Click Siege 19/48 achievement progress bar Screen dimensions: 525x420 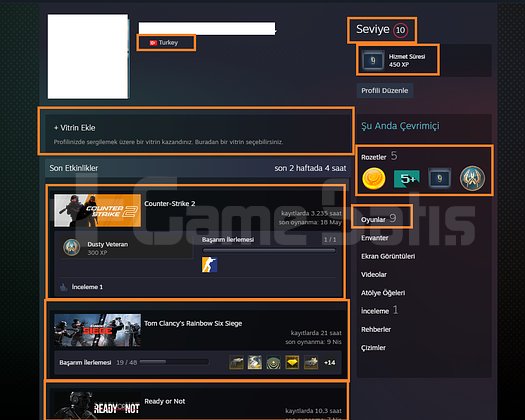(x=174, y=362)
